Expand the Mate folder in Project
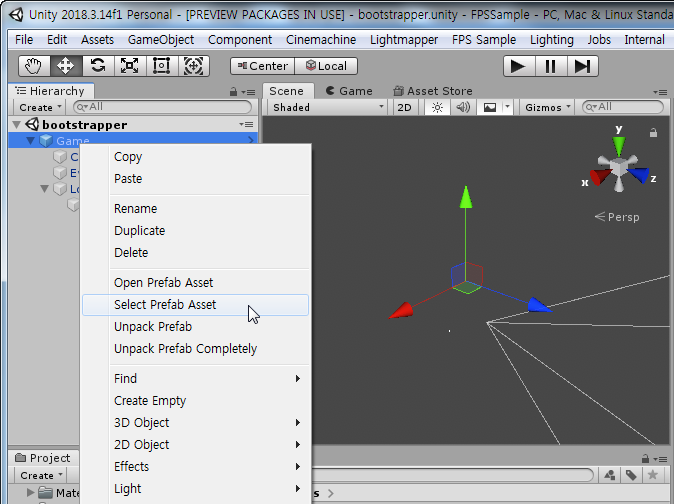Image resolution: width=674 pixels, height=504 pixels. point(30,492)
